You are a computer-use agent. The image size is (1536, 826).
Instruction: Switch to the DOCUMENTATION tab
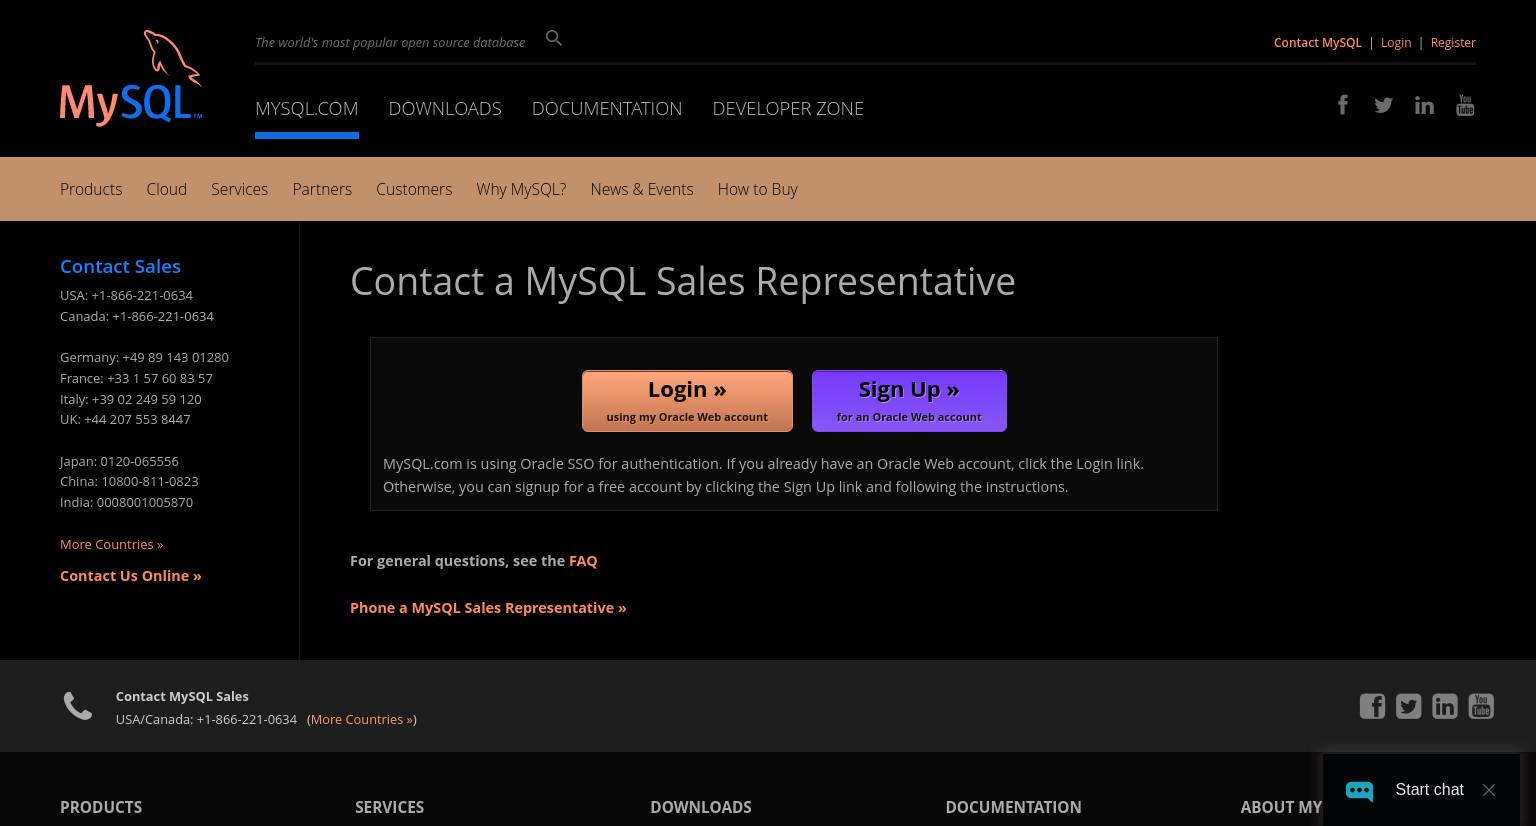607,108
